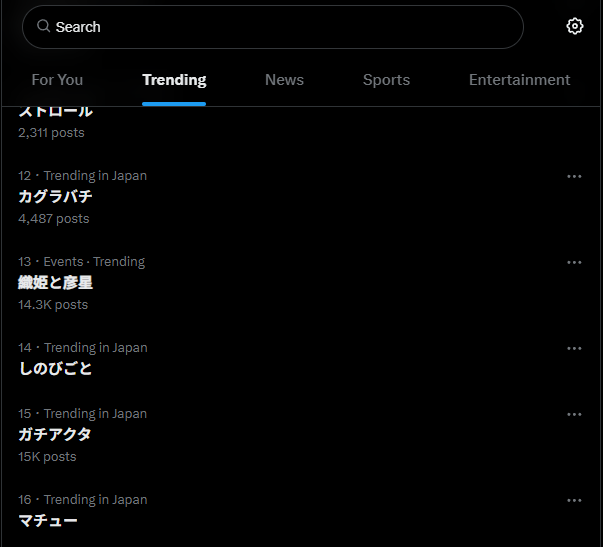Click the 2,311 posts count
The height and width of the screenshot is (547, 603).
click(x=51, y=133)
